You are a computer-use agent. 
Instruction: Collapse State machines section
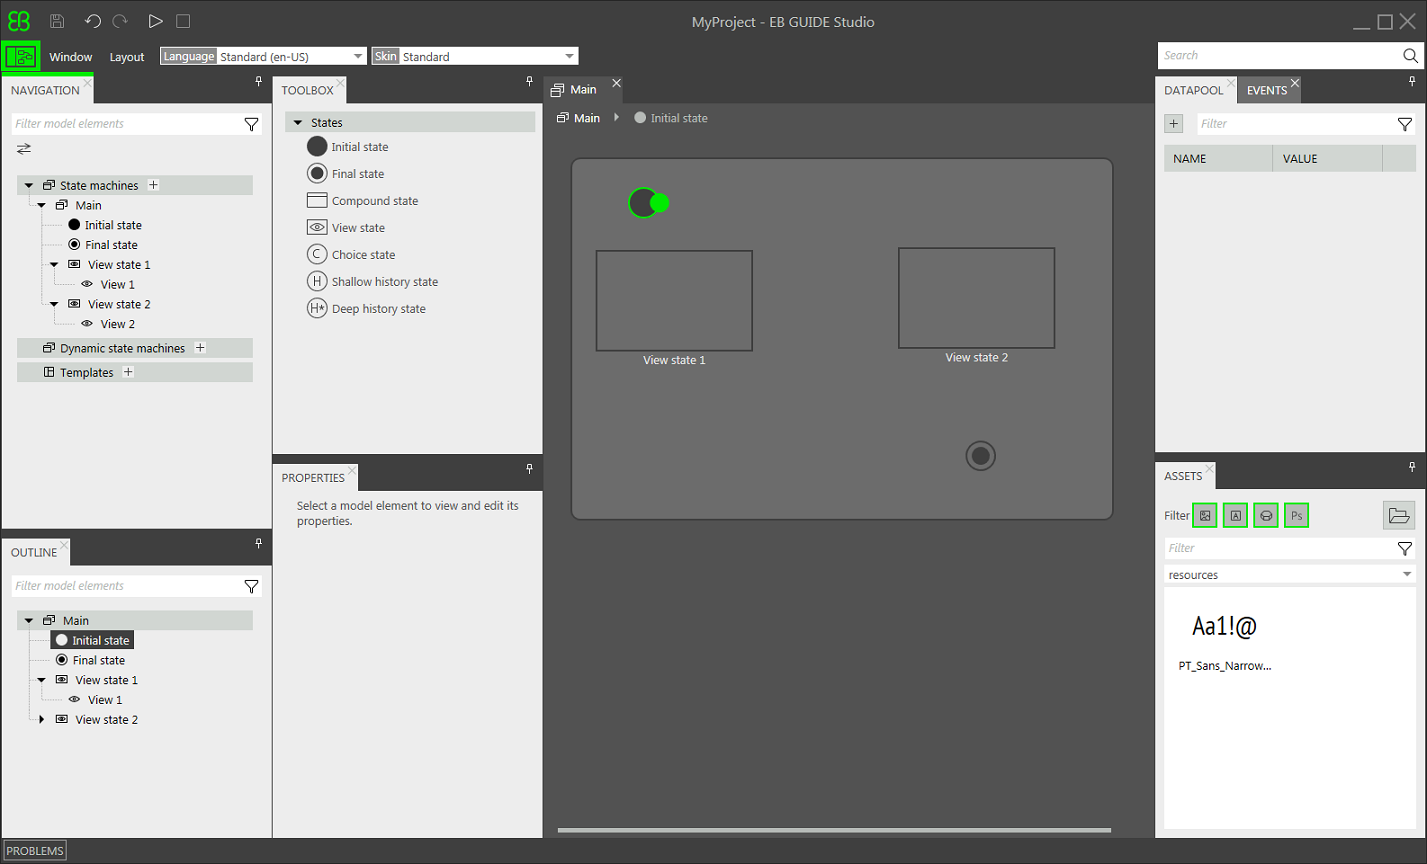pyautogui.click(x=29, y=185)
